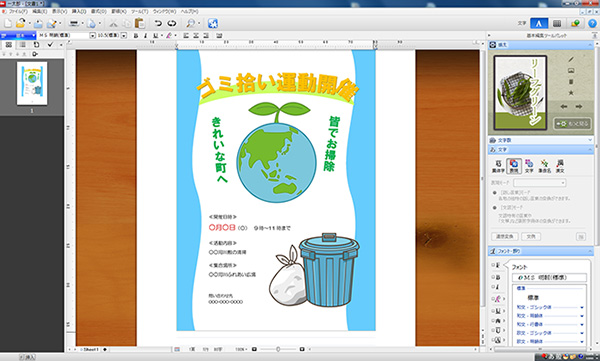This screenshot has width=600, height=361.
Task: Click the star favorite icon in palette
Action: [x=571, y=93]
